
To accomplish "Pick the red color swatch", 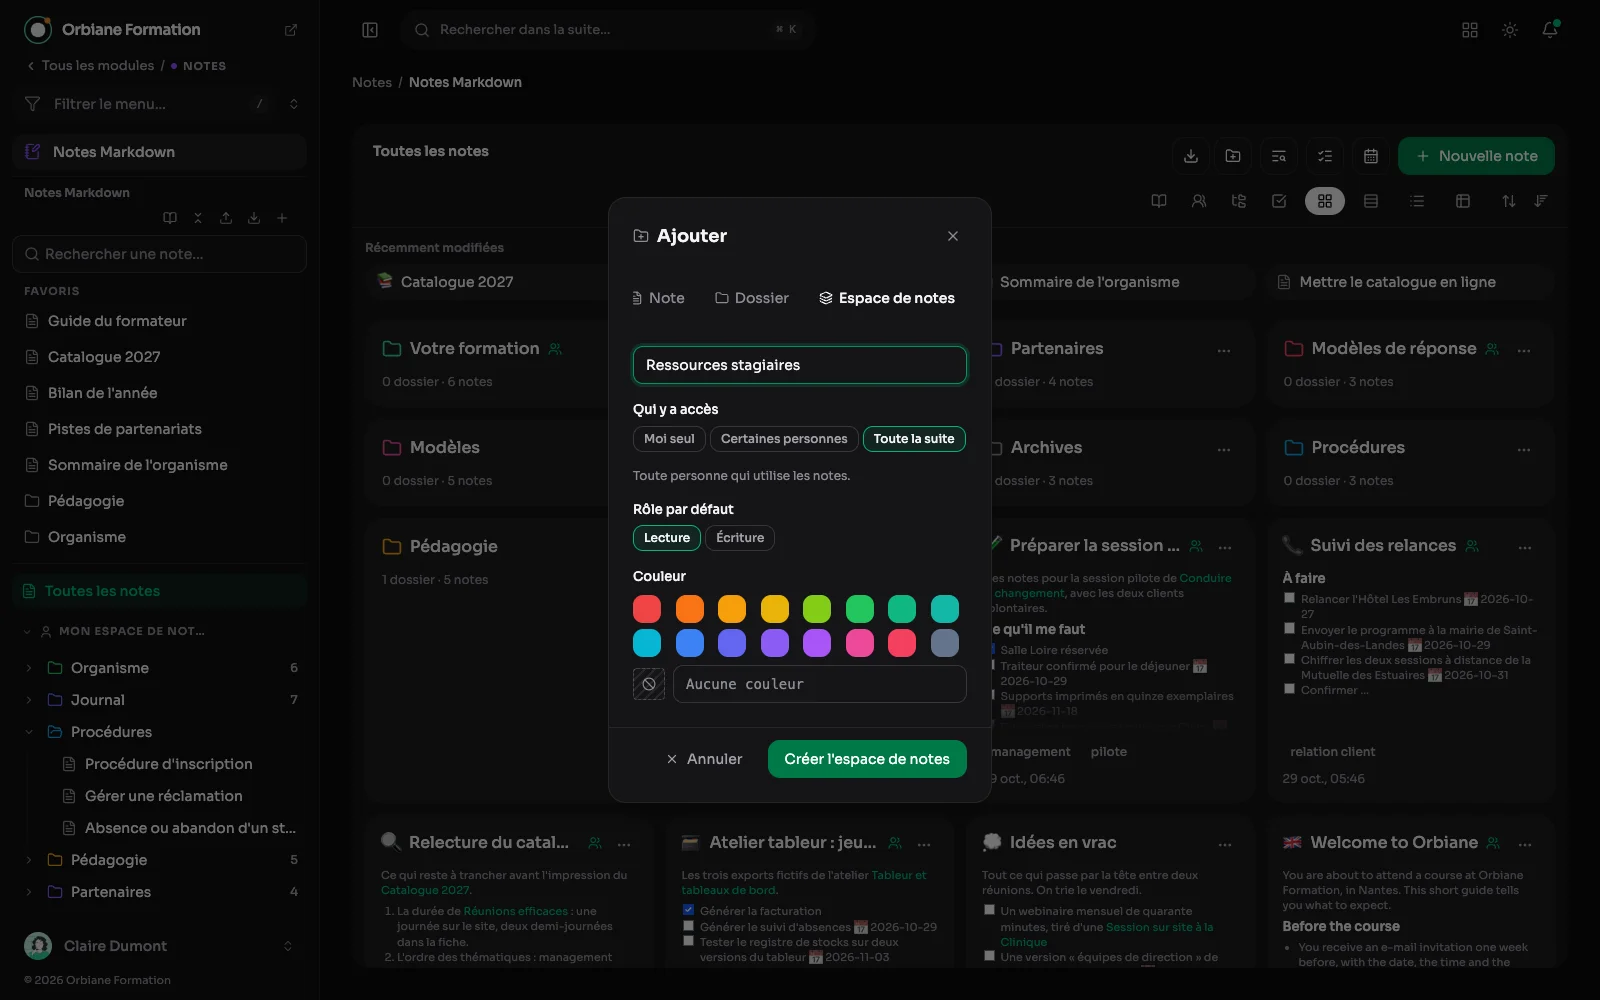I will coord(647,609).
